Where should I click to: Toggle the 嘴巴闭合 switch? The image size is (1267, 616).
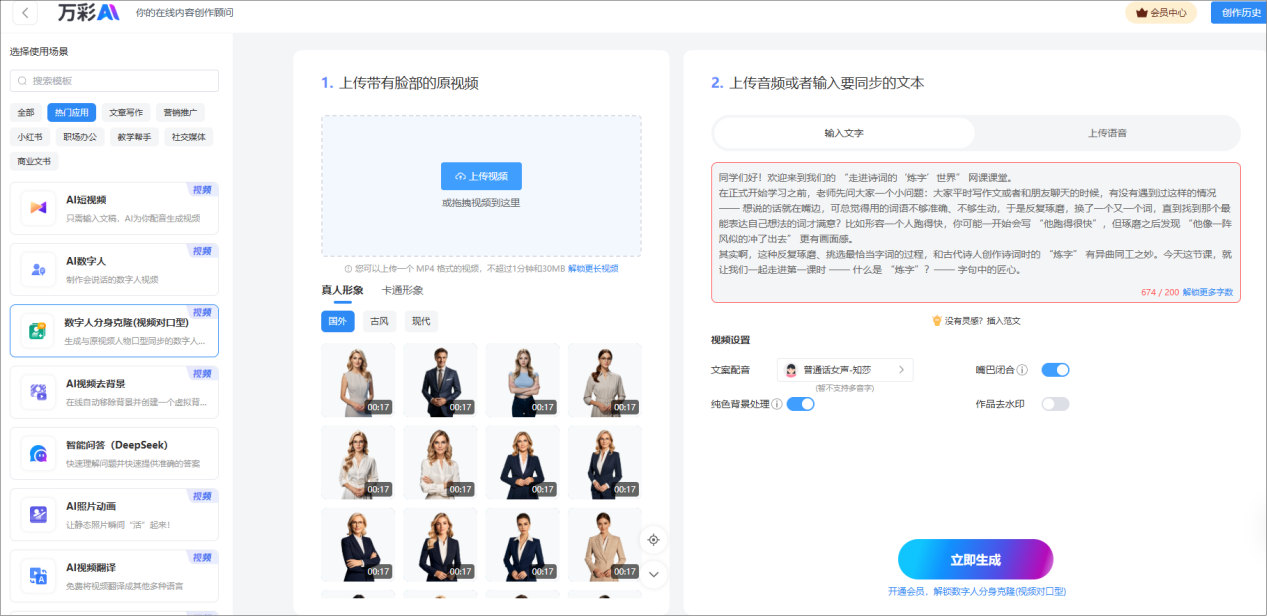[x=1055, y=370]
